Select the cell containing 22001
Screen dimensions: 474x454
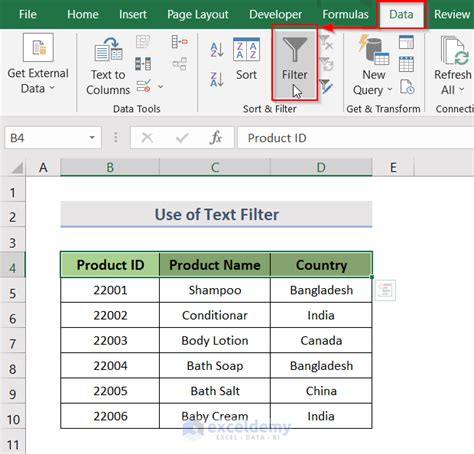click(110, 290)
